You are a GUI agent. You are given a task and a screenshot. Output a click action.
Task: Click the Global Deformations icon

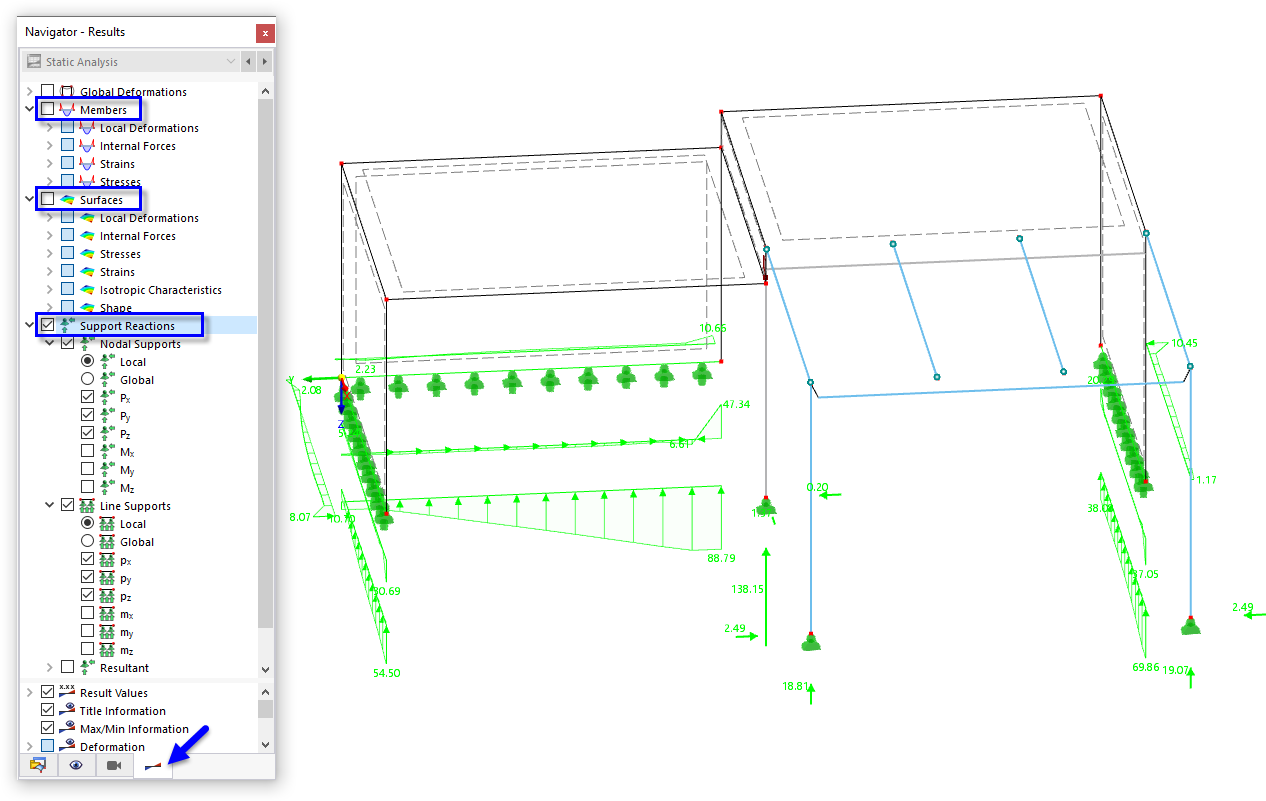point(68,92)
